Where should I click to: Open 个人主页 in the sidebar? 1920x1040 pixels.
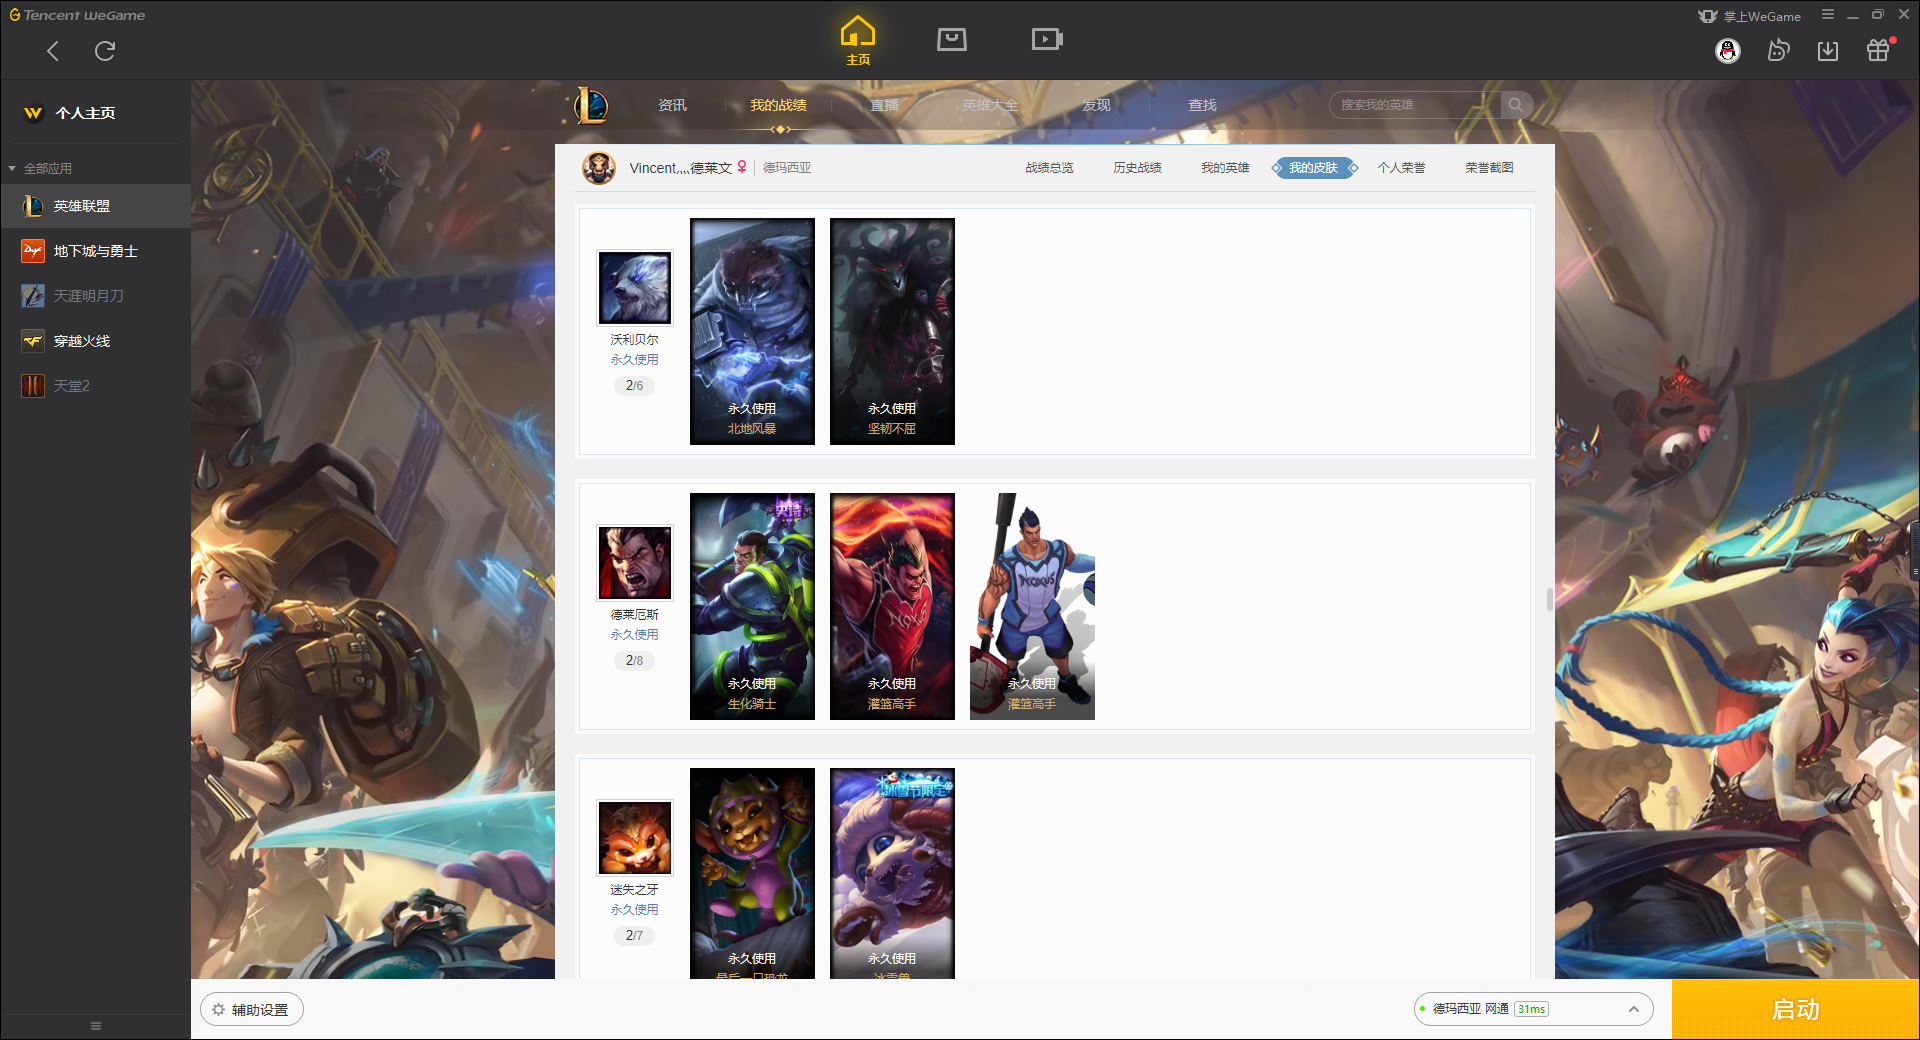[85, 113]
